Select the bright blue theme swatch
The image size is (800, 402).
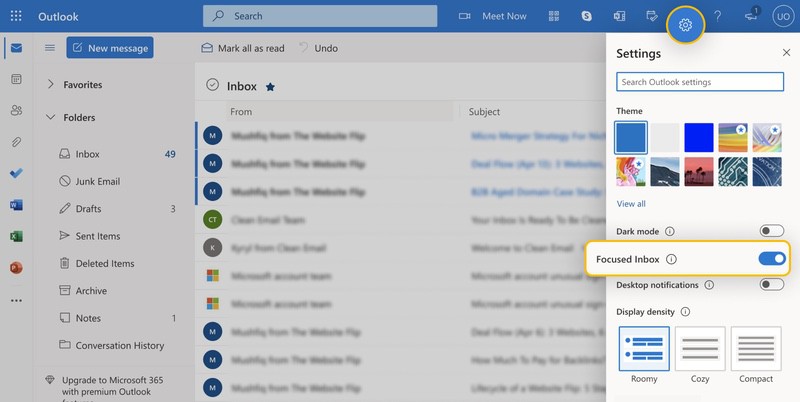point(699,137)
